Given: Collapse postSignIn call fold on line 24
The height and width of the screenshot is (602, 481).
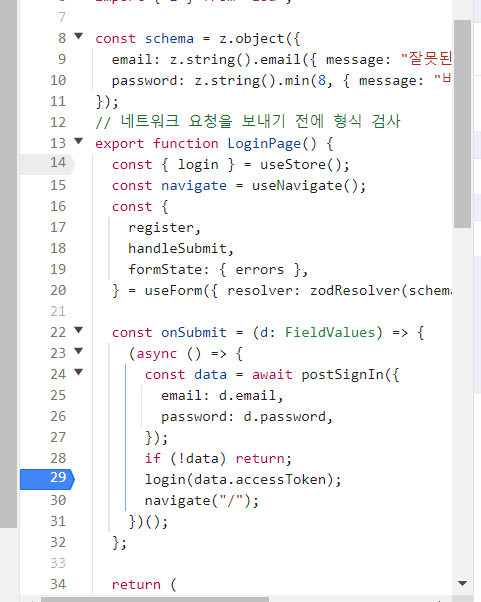Looking at the screenshot, I should coord(78,372).
